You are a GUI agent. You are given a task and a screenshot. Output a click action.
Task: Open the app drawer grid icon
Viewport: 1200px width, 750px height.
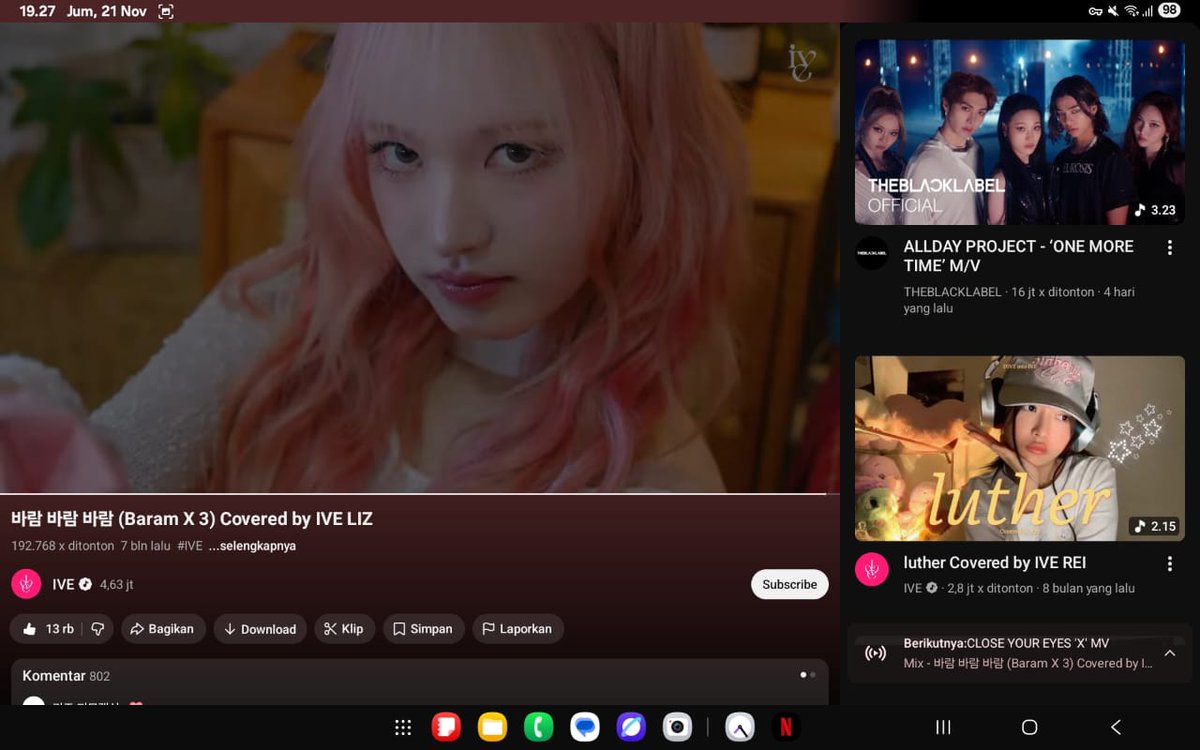[x=403, y=728]
